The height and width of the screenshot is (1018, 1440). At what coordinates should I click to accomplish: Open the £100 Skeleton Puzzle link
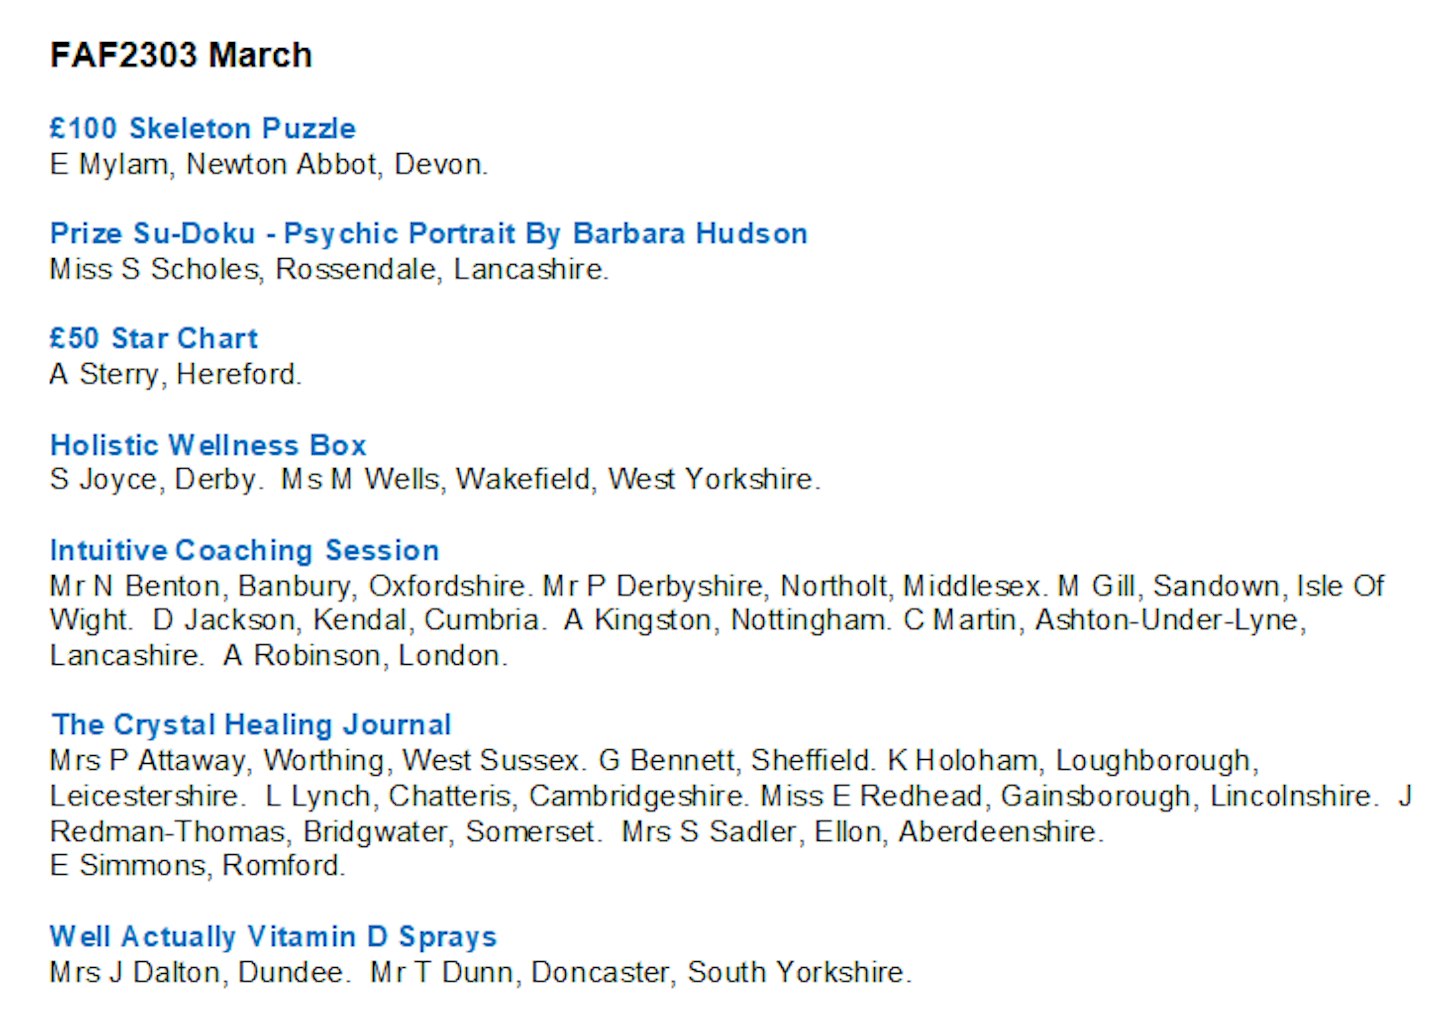[x=203, y=128]
